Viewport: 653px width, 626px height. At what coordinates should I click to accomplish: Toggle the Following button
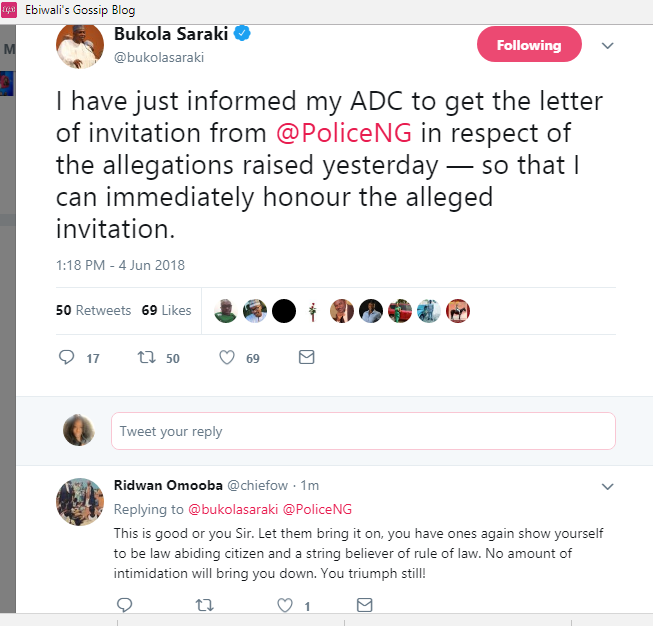coord(528,45)
